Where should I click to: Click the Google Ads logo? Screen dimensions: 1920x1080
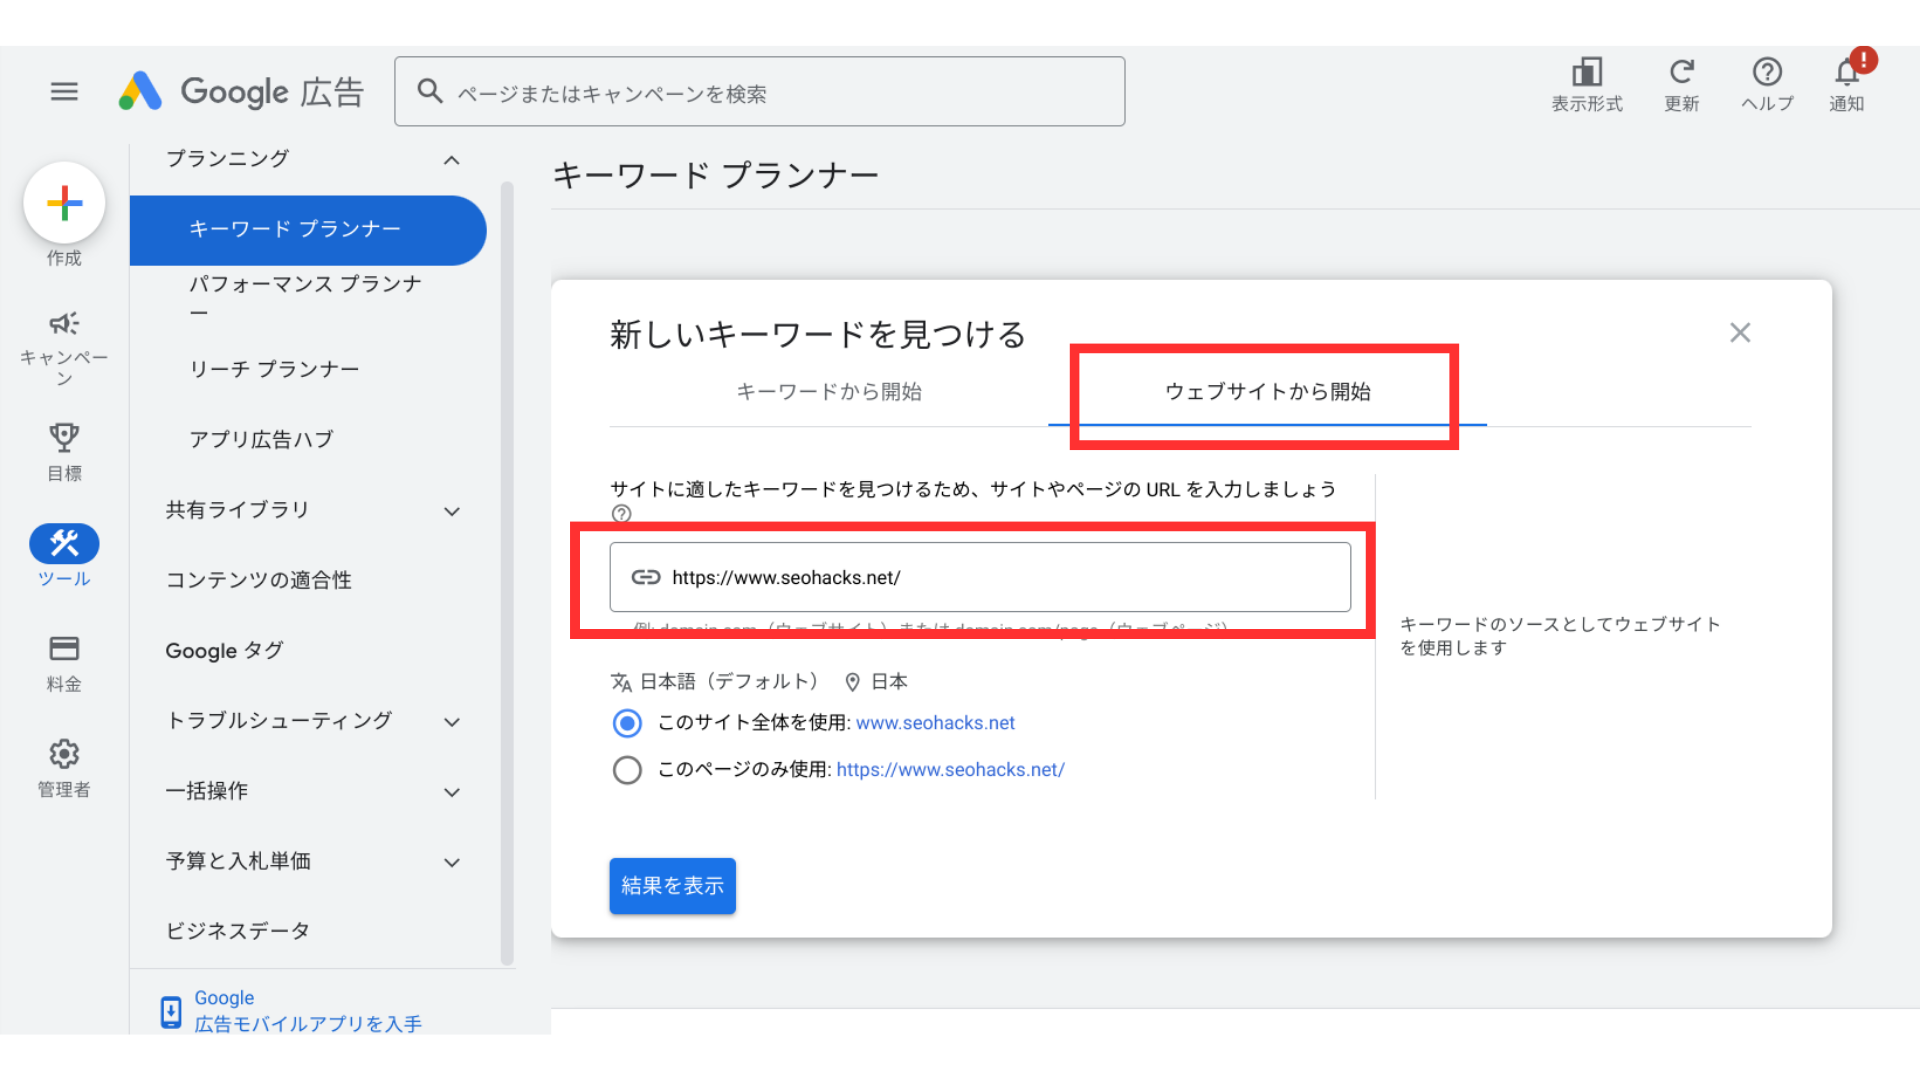click(x=241, y=92)
